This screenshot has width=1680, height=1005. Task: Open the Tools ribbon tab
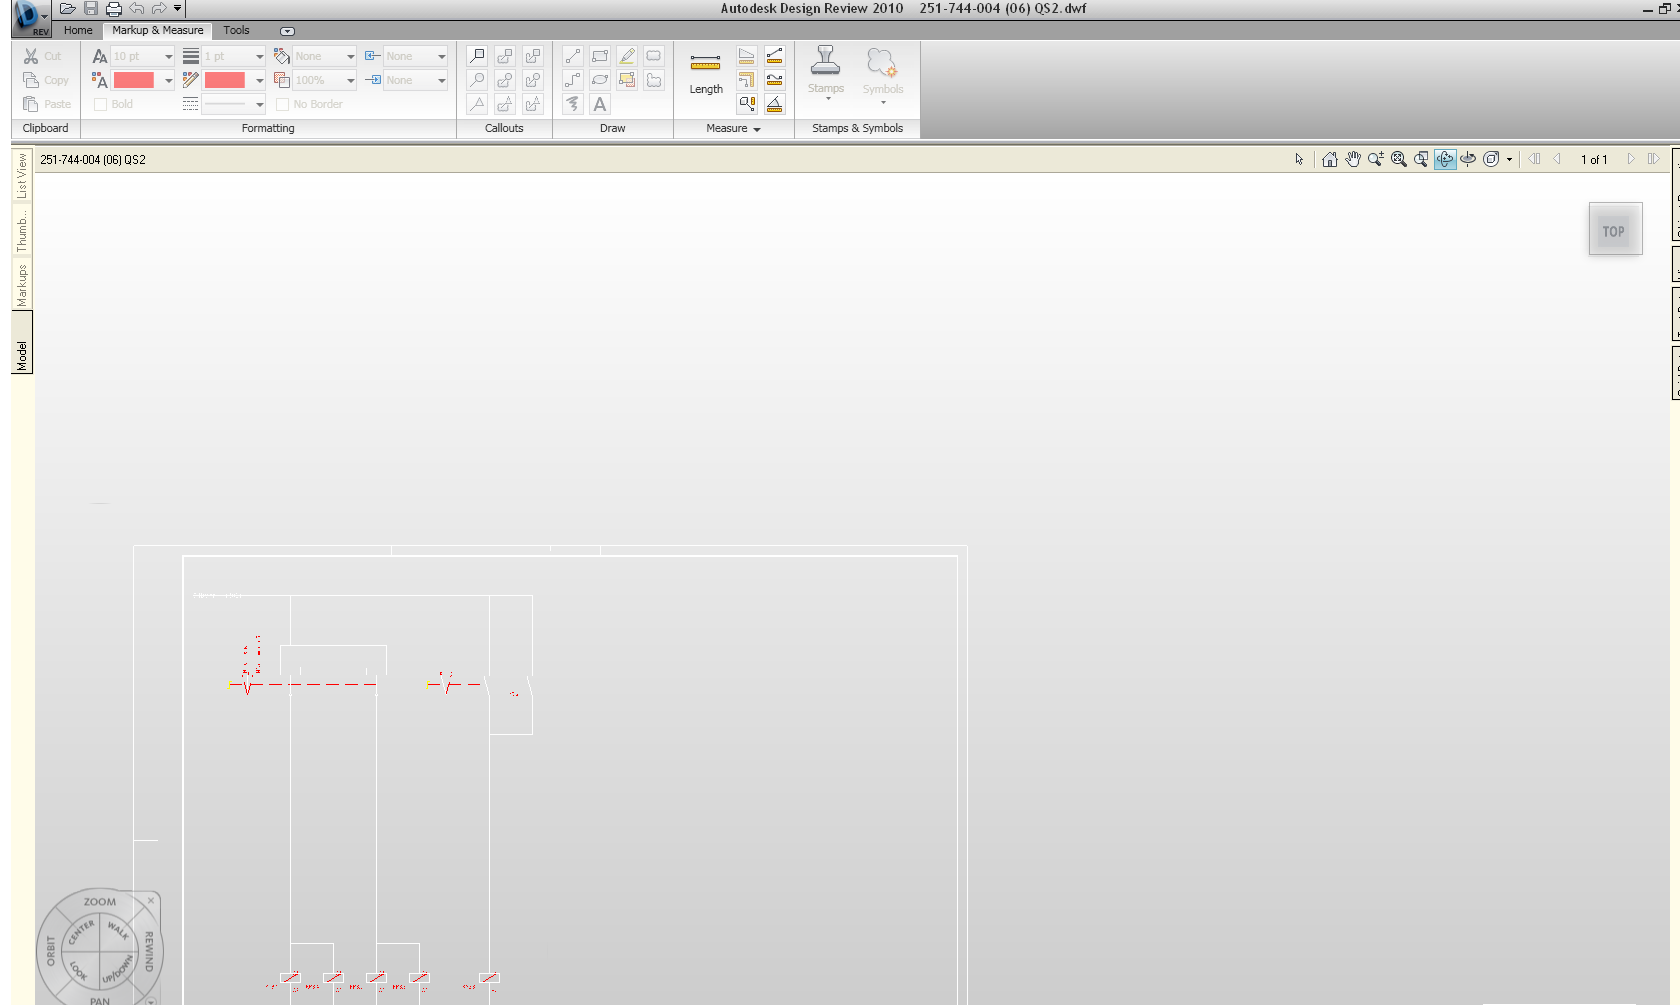click(x=236, y=30)
